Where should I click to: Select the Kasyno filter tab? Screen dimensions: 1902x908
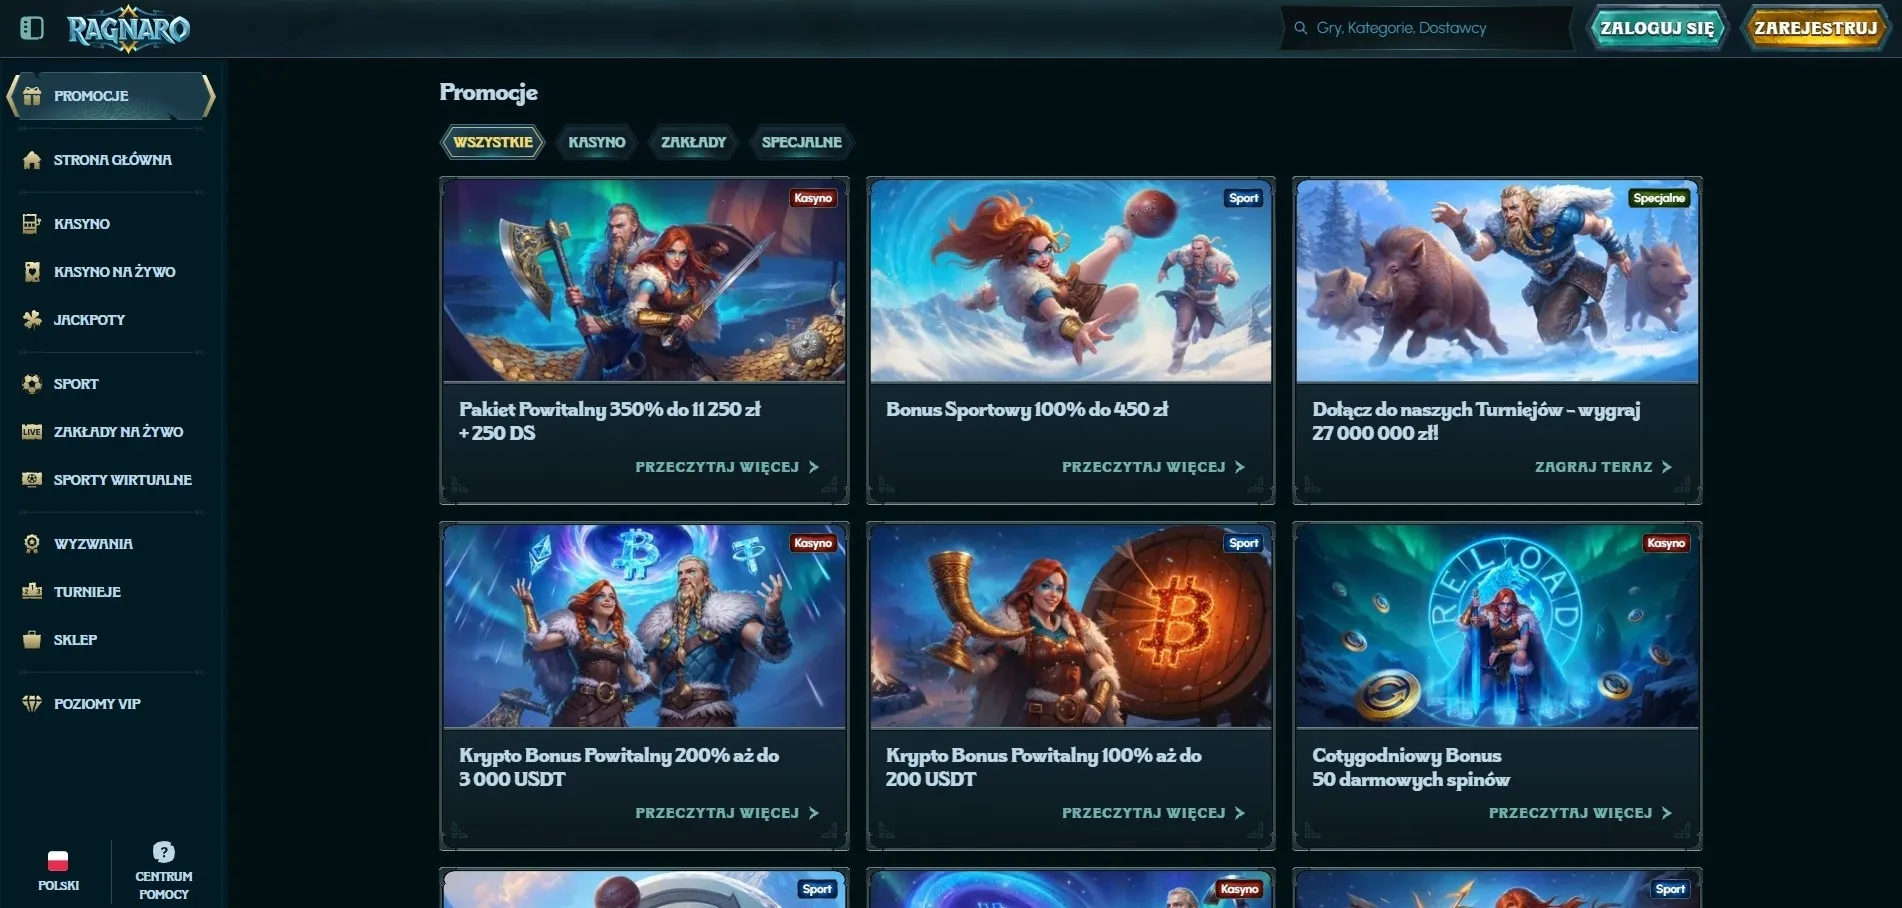(x=597, y=142)
